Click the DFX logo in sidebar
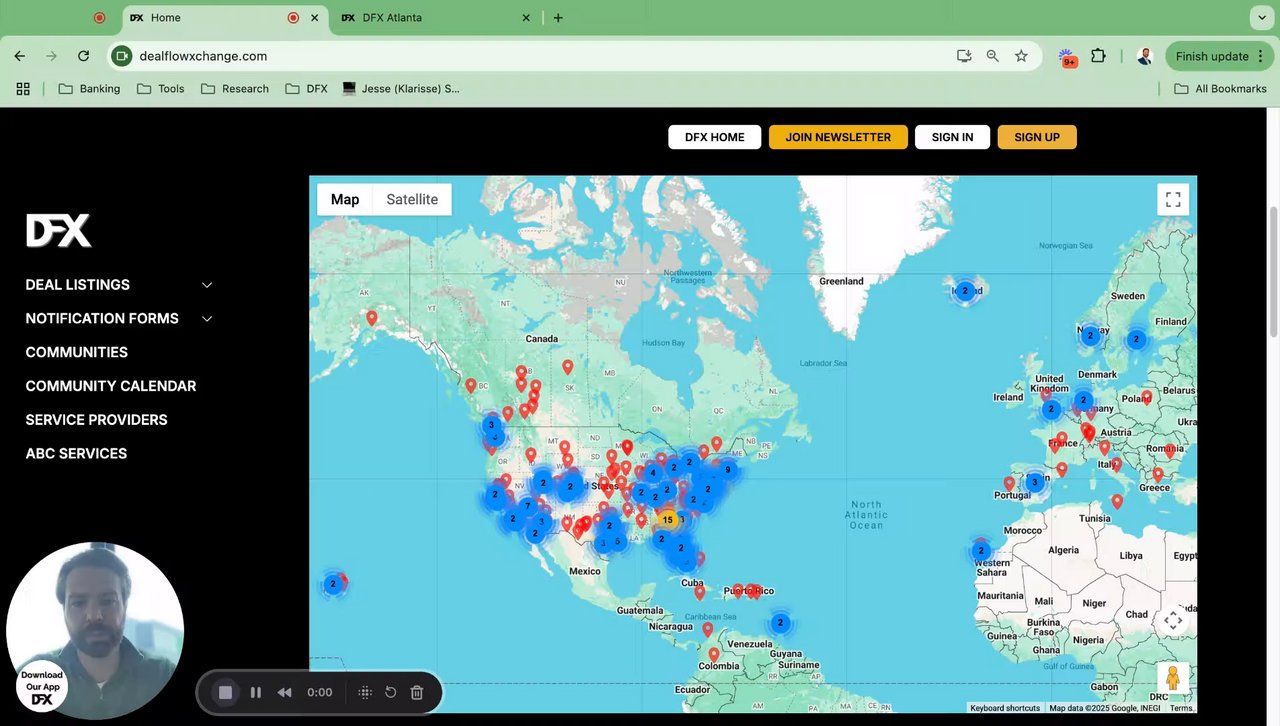 [58, 230]
